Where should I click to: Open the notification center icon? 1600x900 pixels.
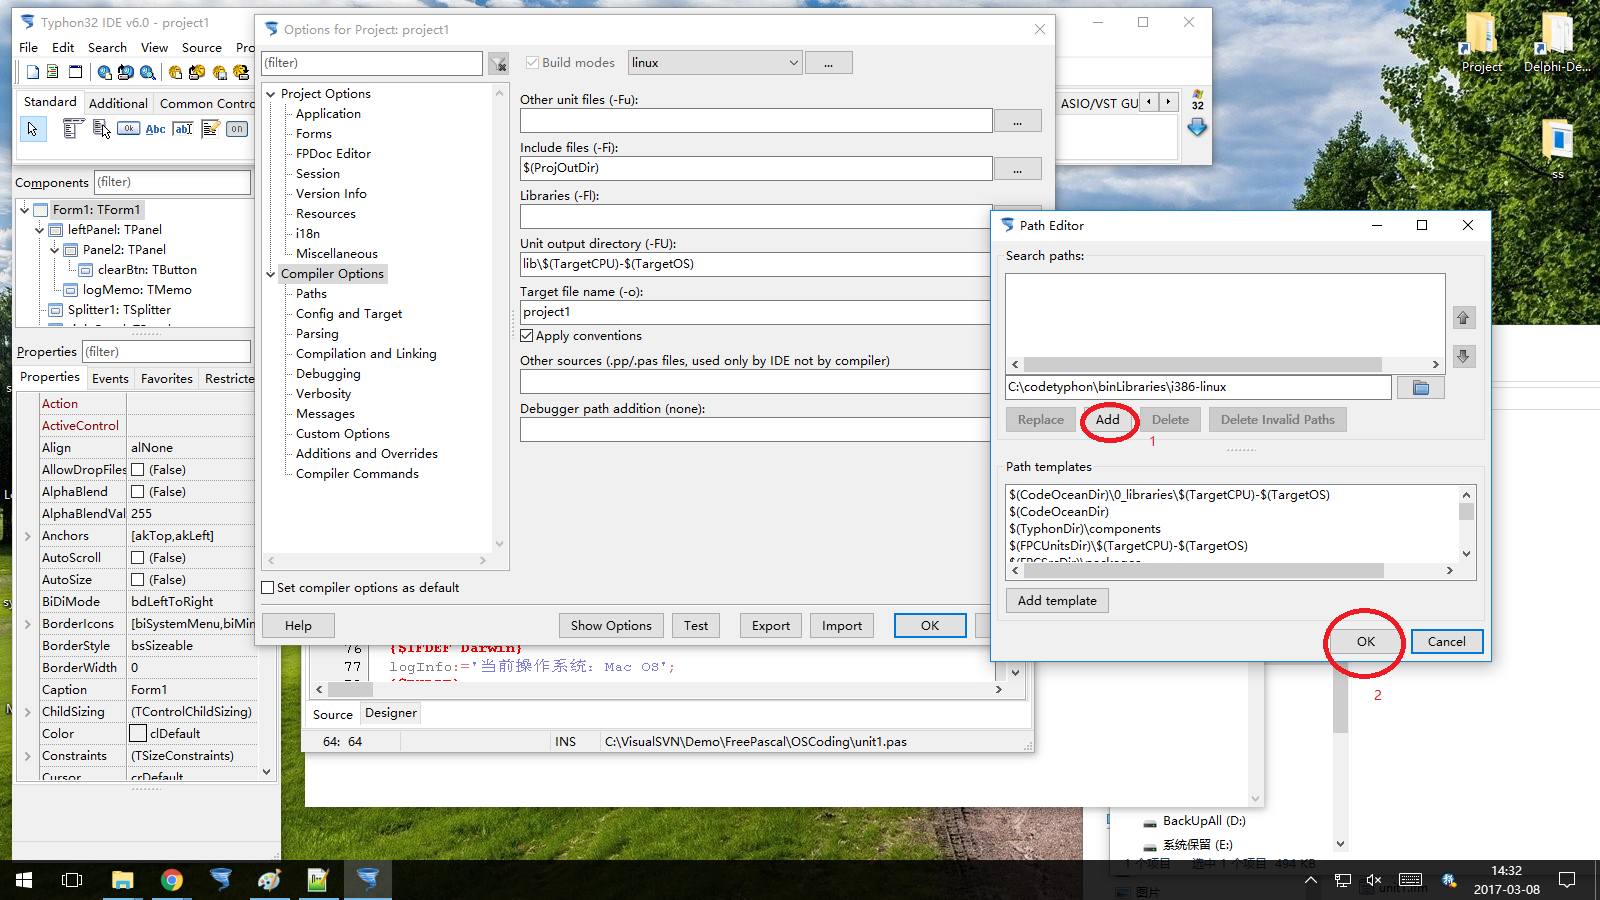click(1567, 880)
